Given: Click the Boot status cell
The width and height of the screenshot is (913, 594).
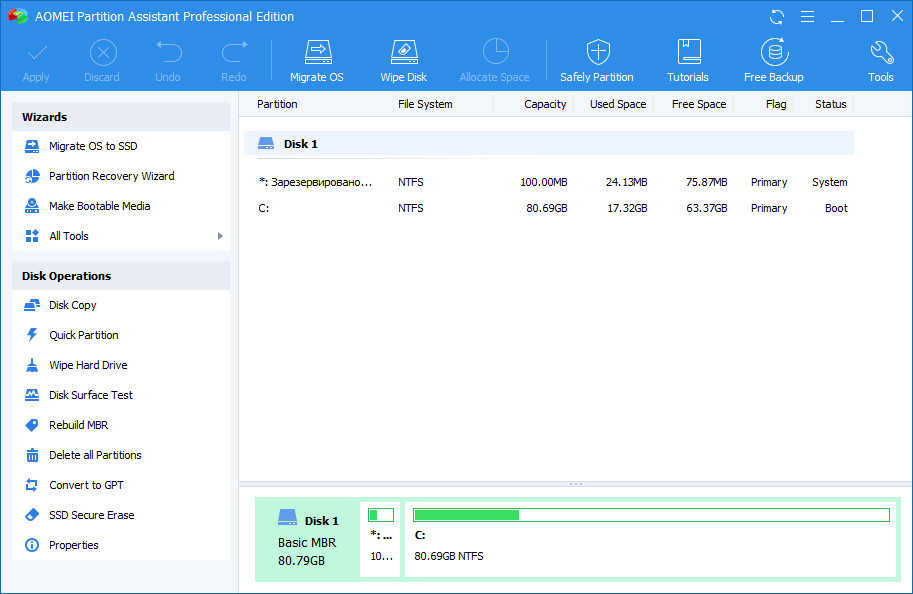Looking at the screenshot, I should (x=836, y=208).
